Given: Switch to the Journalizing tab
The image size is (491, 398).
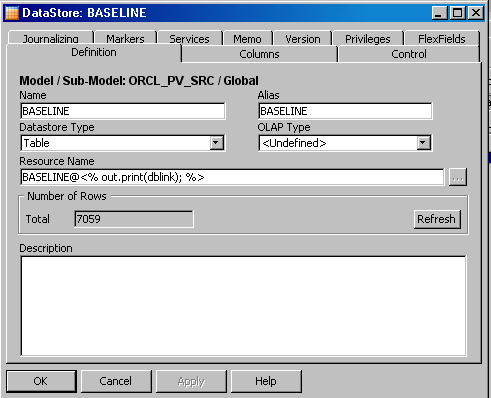Looking at the screenshot, I should tap(51, 39).
